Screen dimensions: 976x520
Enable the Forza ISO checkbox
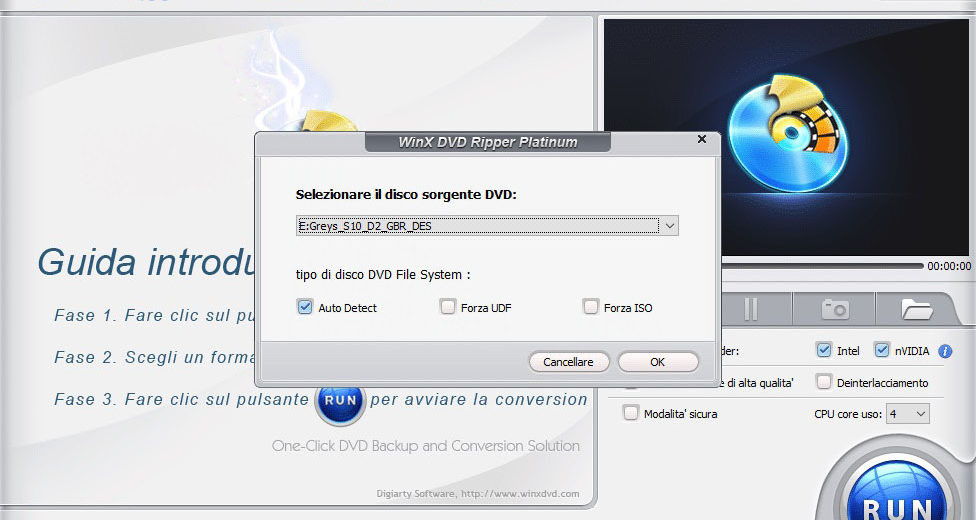tap(590, 307)
